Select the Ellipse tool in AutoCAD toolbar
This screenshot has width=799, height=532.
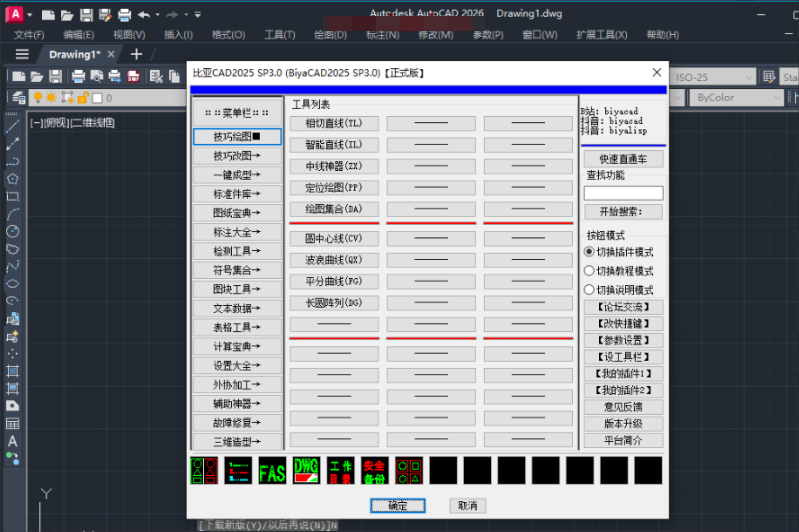tap(13, 283)
